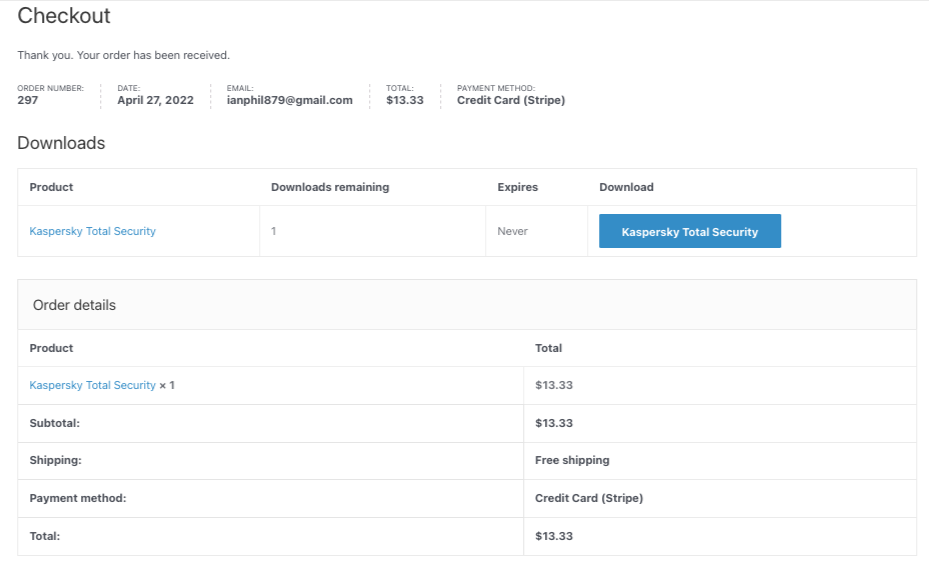Select the order number 297
Screen dimensions: 929x564
(28, 100)
